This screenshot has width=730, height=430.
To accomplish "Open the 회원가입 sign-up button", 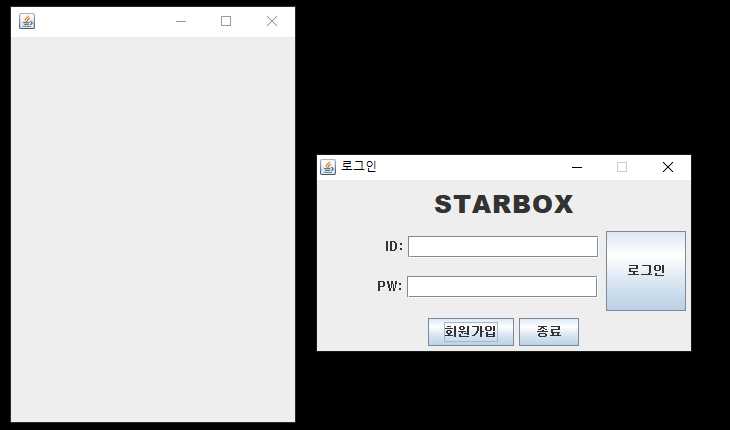I will [471, 332].
